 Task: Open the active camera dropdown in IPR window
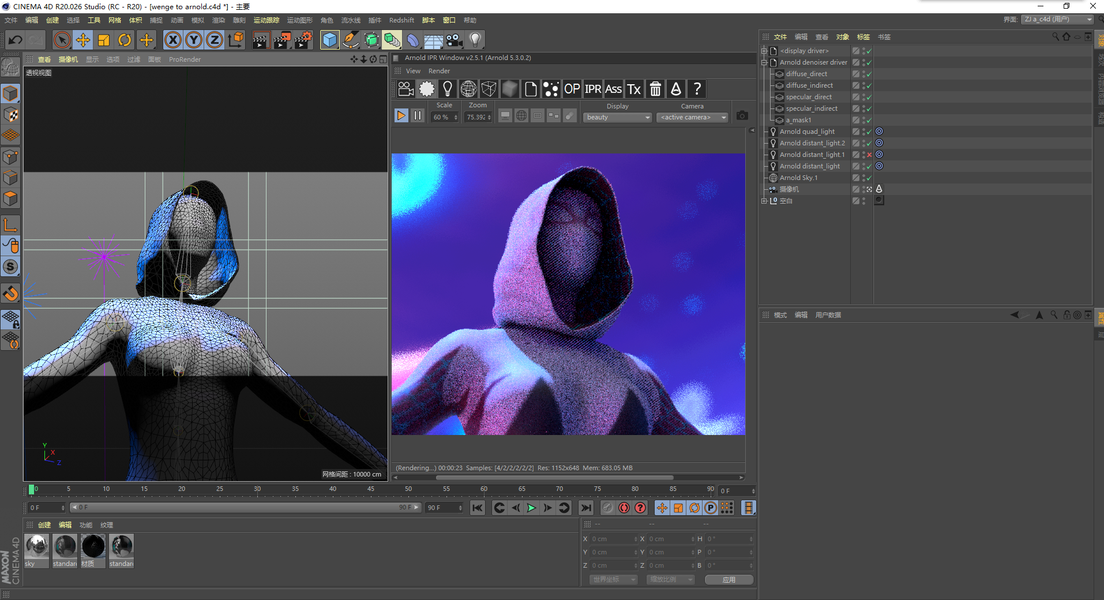coord(692,118)
